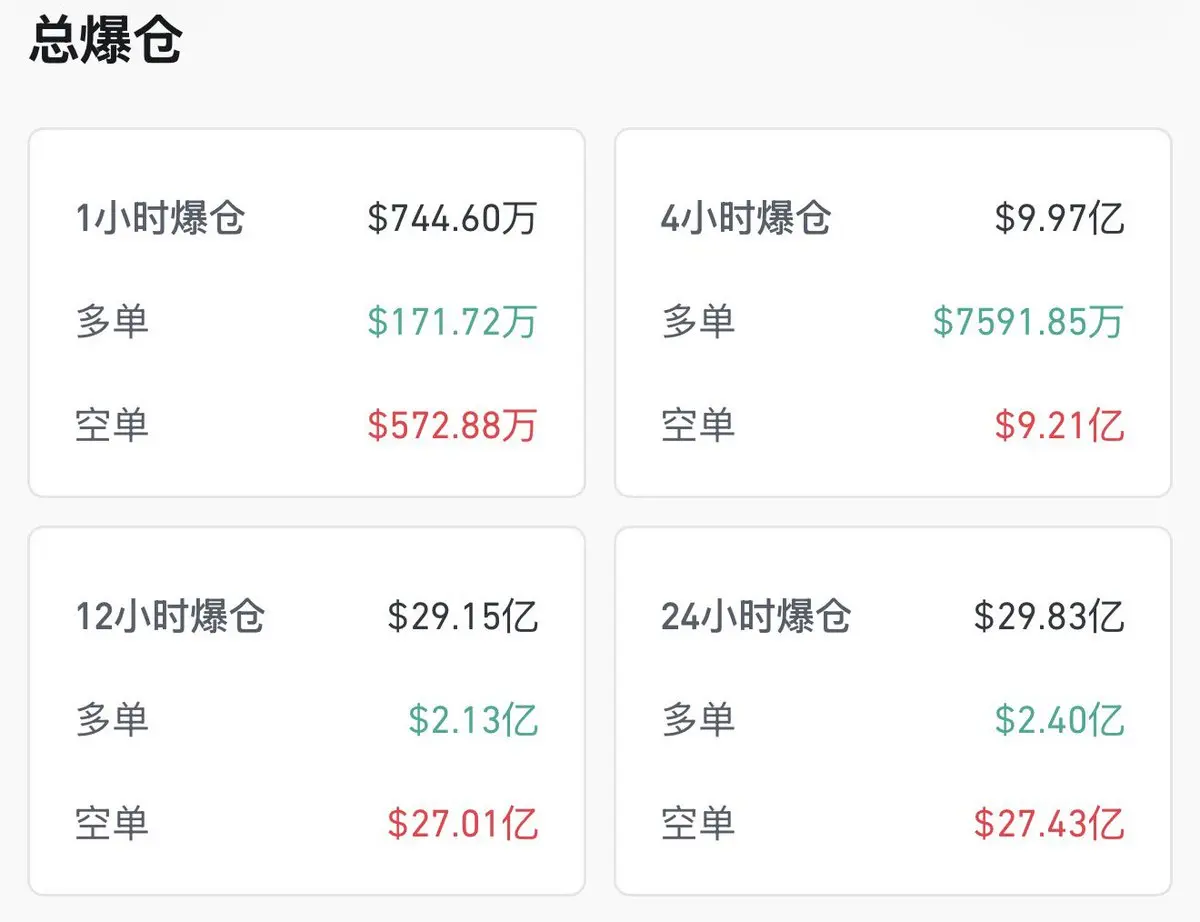Click the $2.13亿 long liquidations value
Viewport: 1200px width, 922px height.
coord(473,719)
